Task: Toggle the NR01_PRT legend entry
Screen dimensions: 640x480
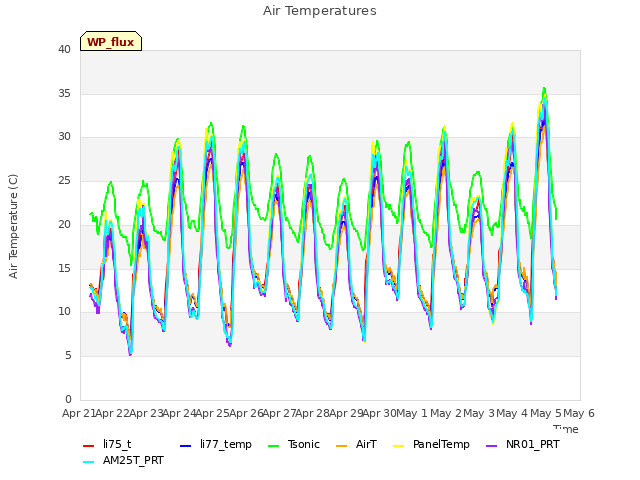Action: (x=523, y=444)
